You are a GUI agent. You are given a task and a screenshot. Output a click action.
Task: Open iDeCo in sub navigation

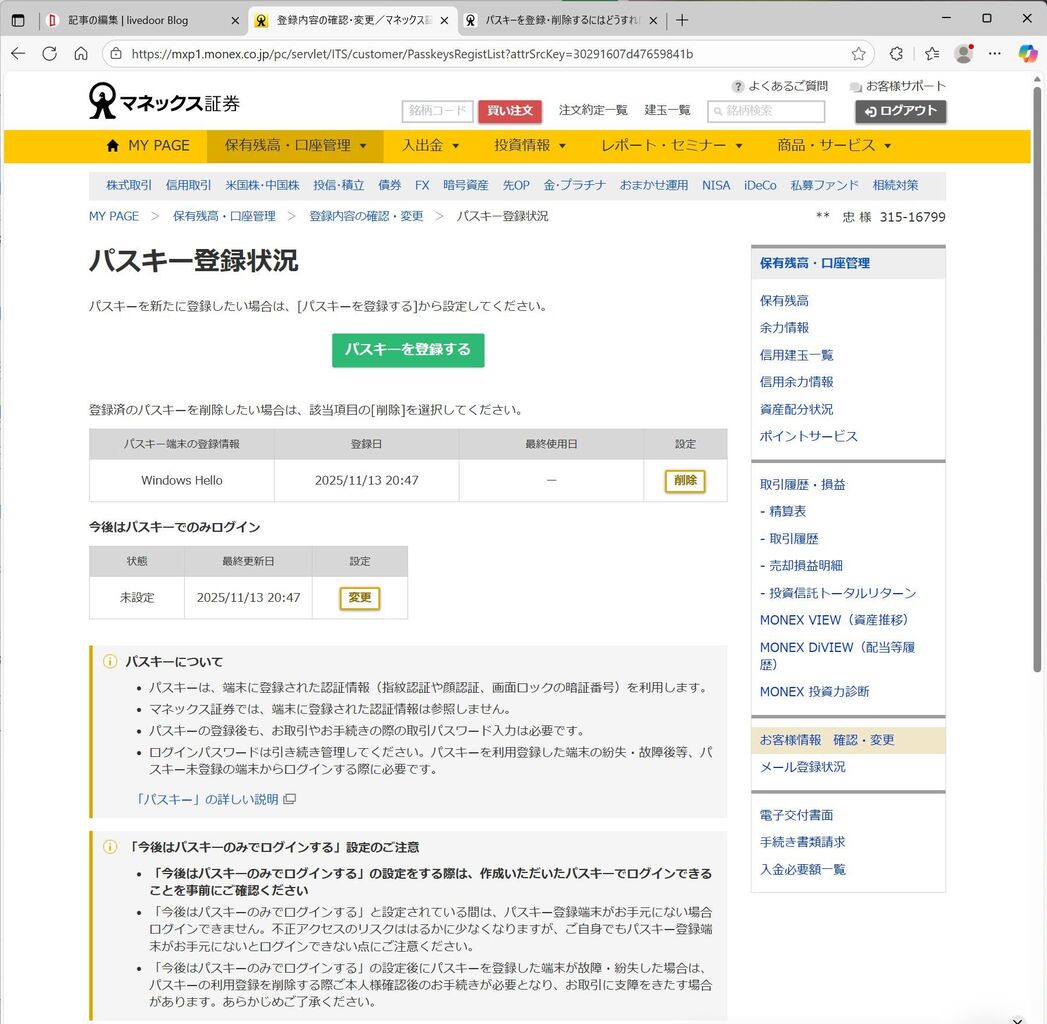761,185
